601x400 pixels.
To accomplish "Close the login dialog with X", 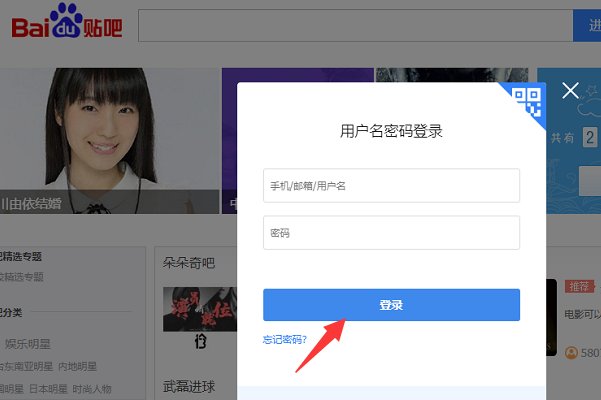I will pos(570,91).
